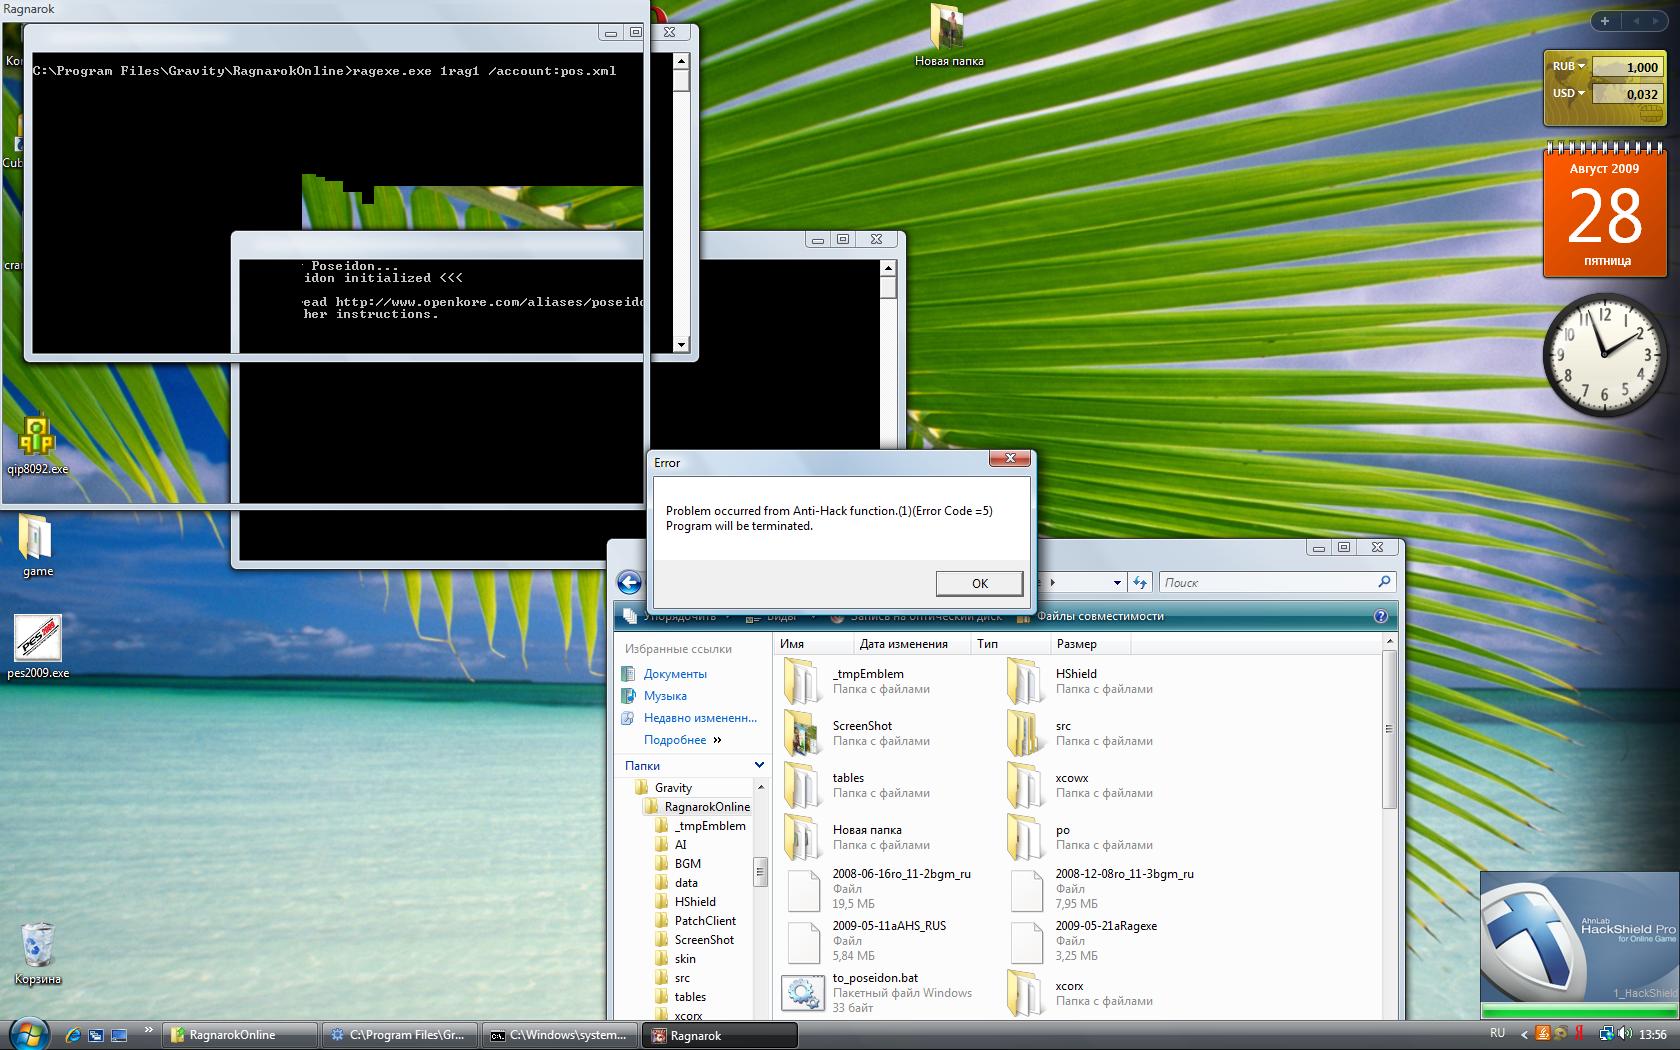Image resolution: width=1680 pixels, height=1050 pixels.
Task: Open the Недавно измененные favorite link
Action: click(x=700, y=718)
